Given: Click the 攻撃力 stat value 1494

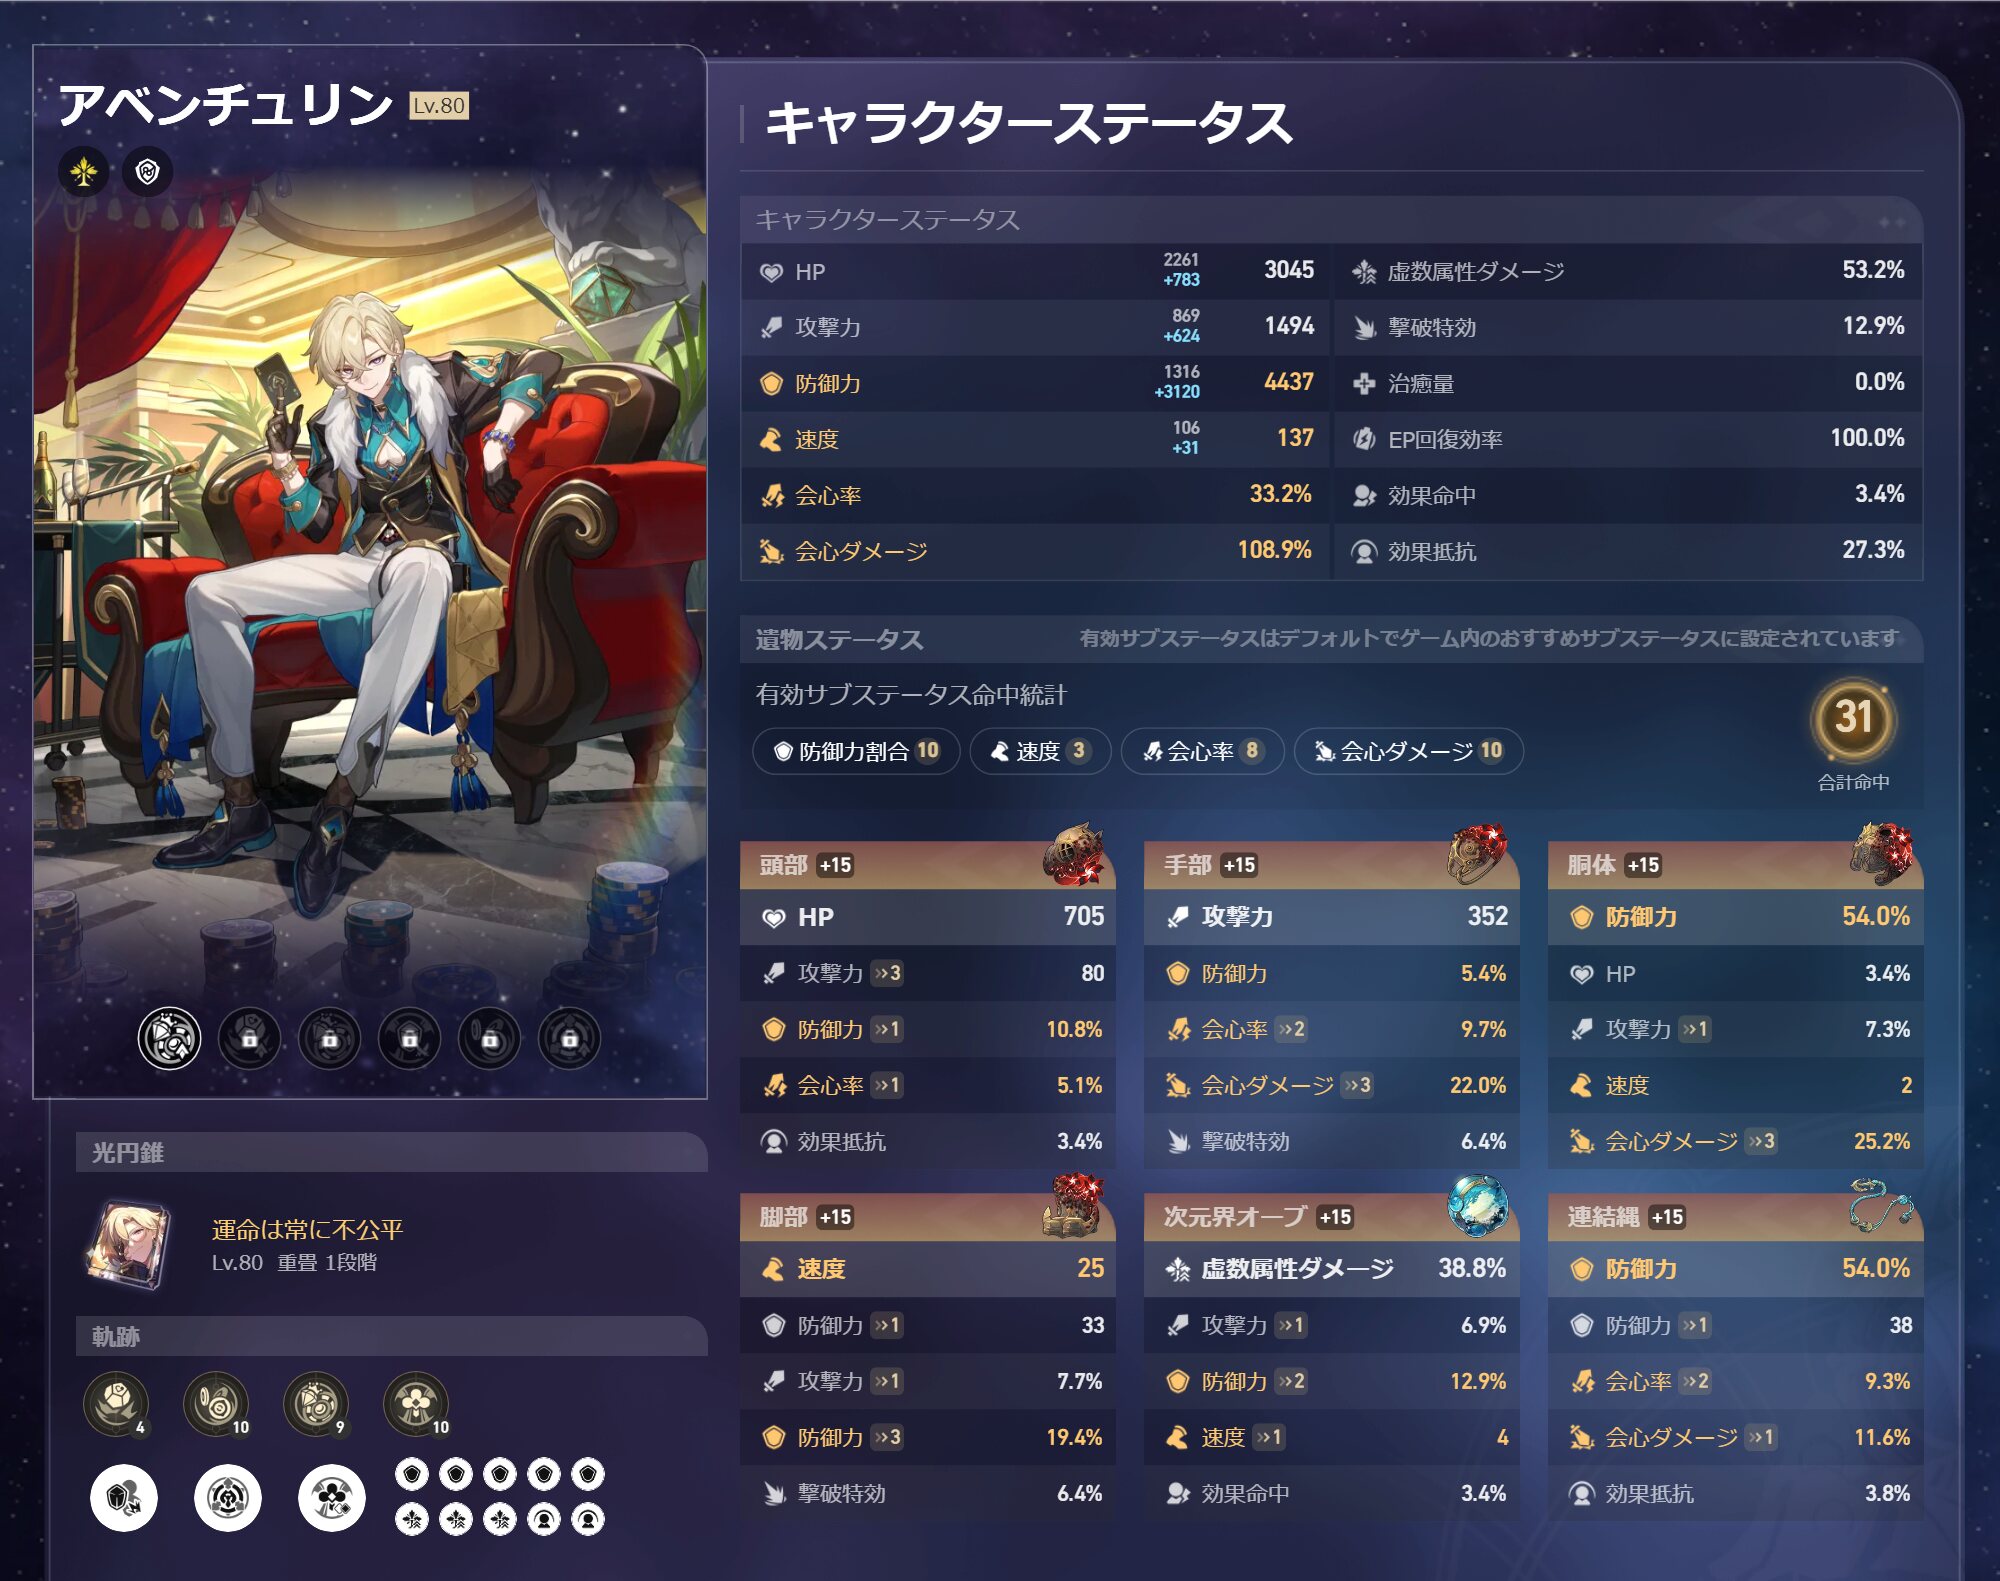Looking at the screenshot, I should [1289, 326].
